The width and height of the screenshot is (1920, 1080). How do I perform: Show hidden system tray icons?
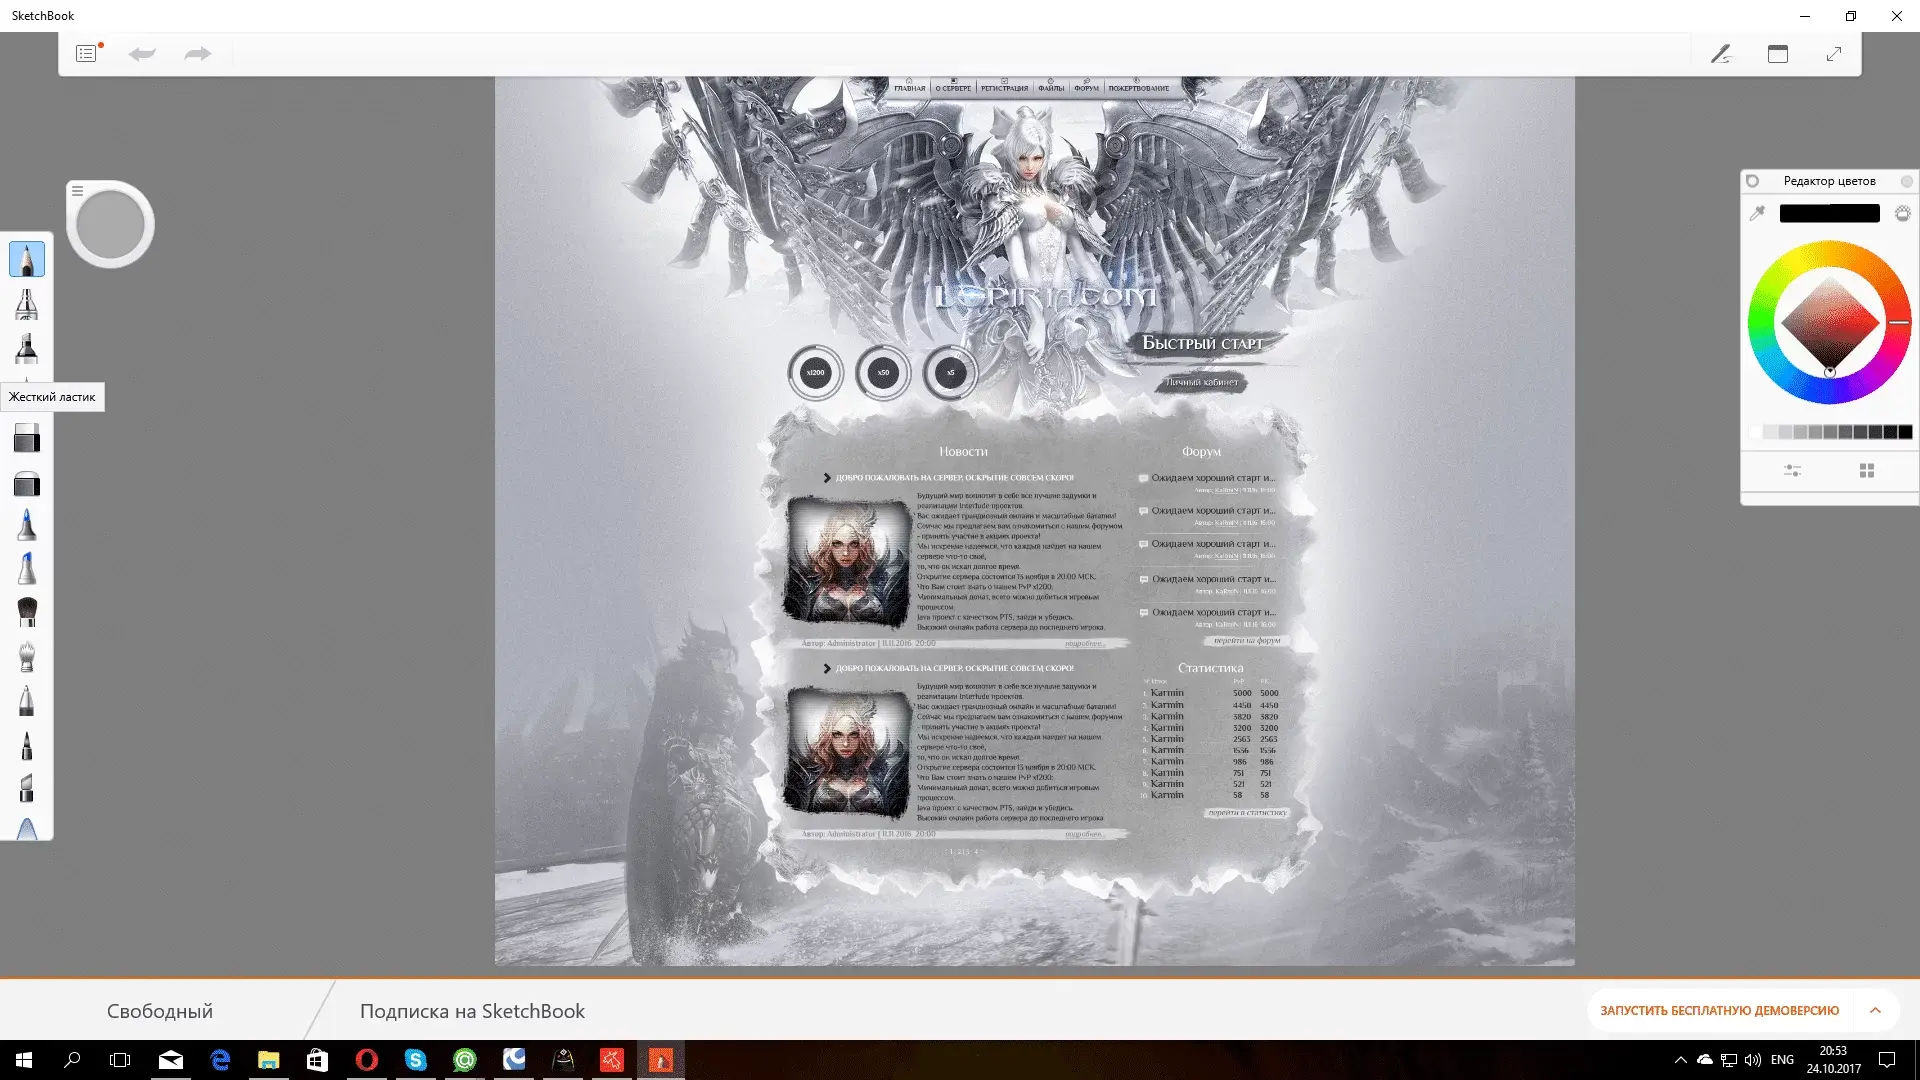1680,1060
